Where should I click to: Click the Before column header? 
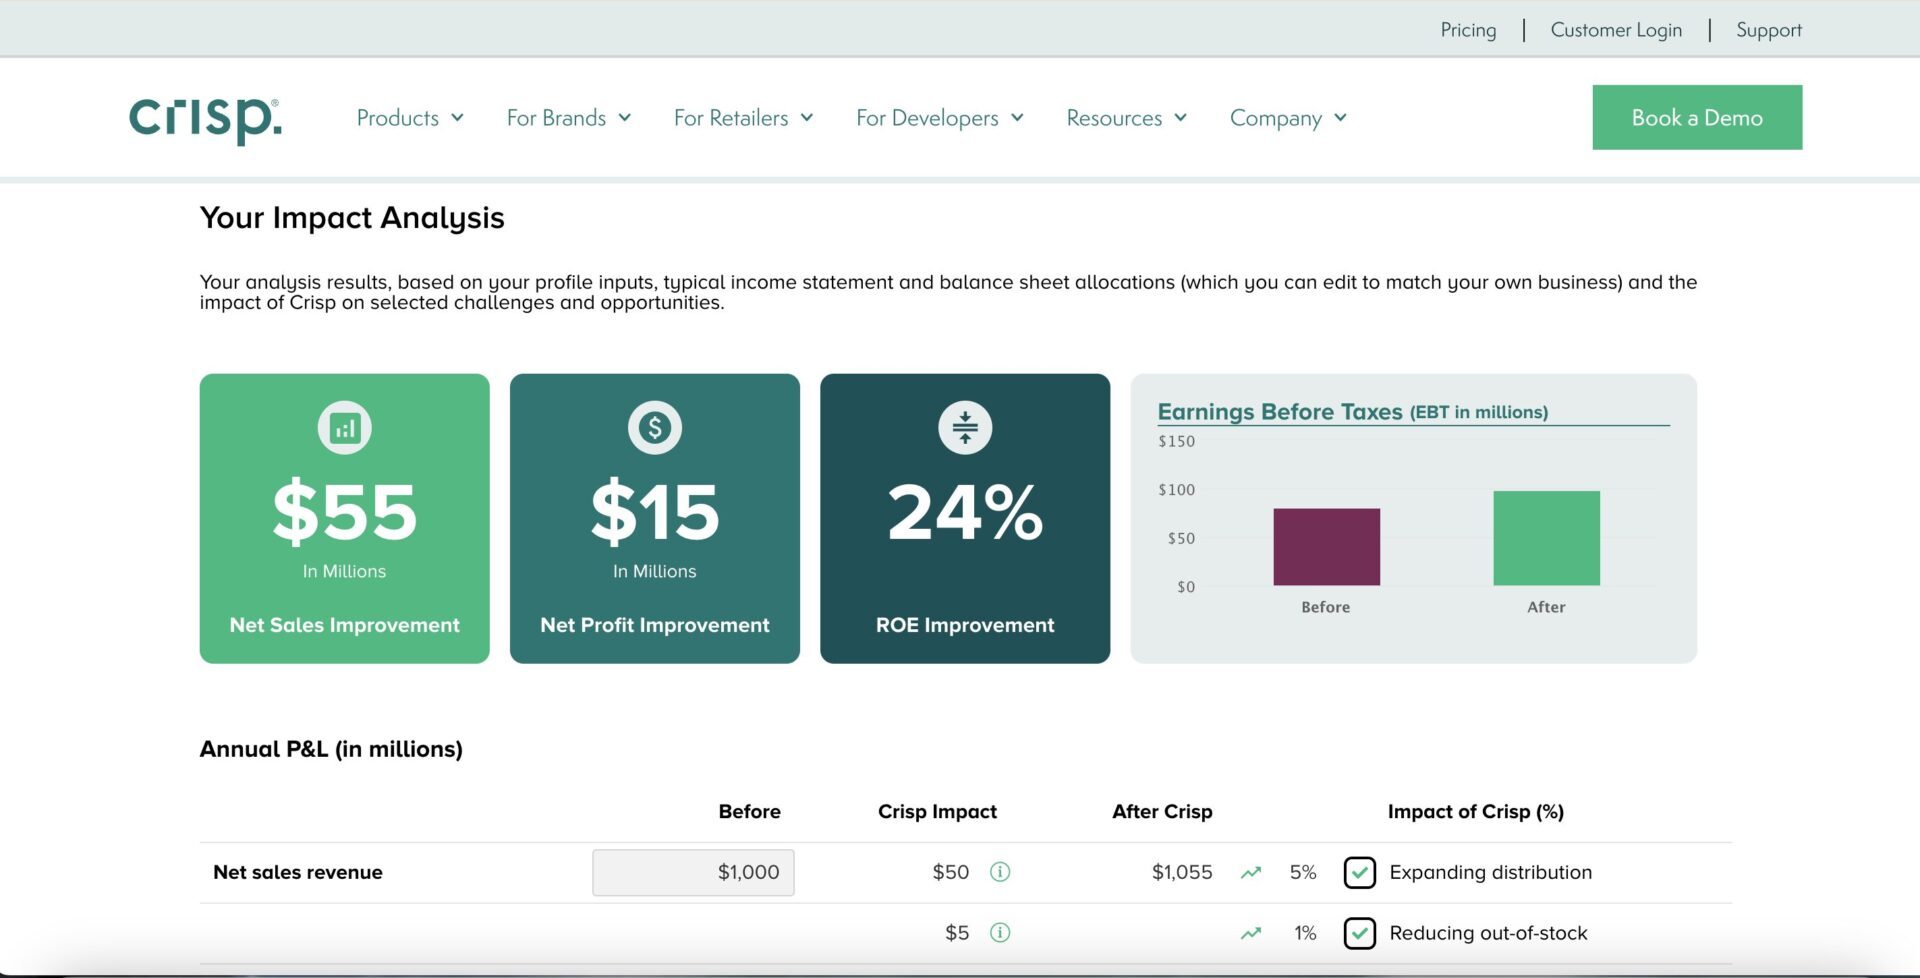tap(749, 811)
